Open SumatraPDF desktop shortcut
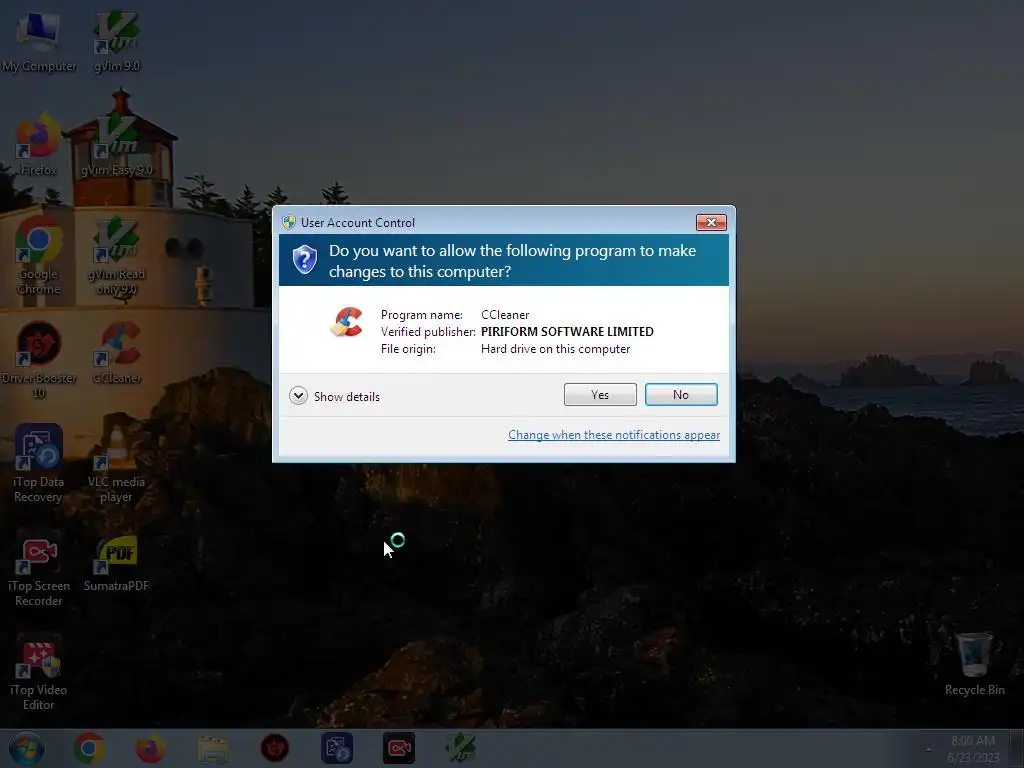1024x768 pixels. [116, 562]
